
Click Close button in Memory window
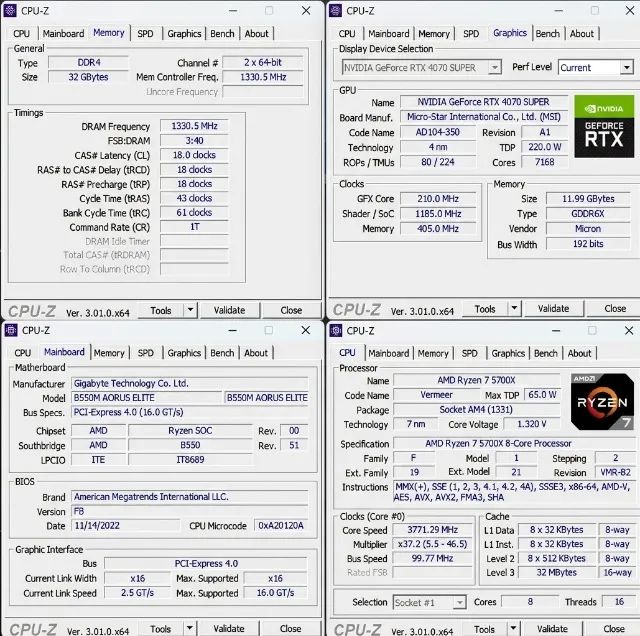point(291,310)
